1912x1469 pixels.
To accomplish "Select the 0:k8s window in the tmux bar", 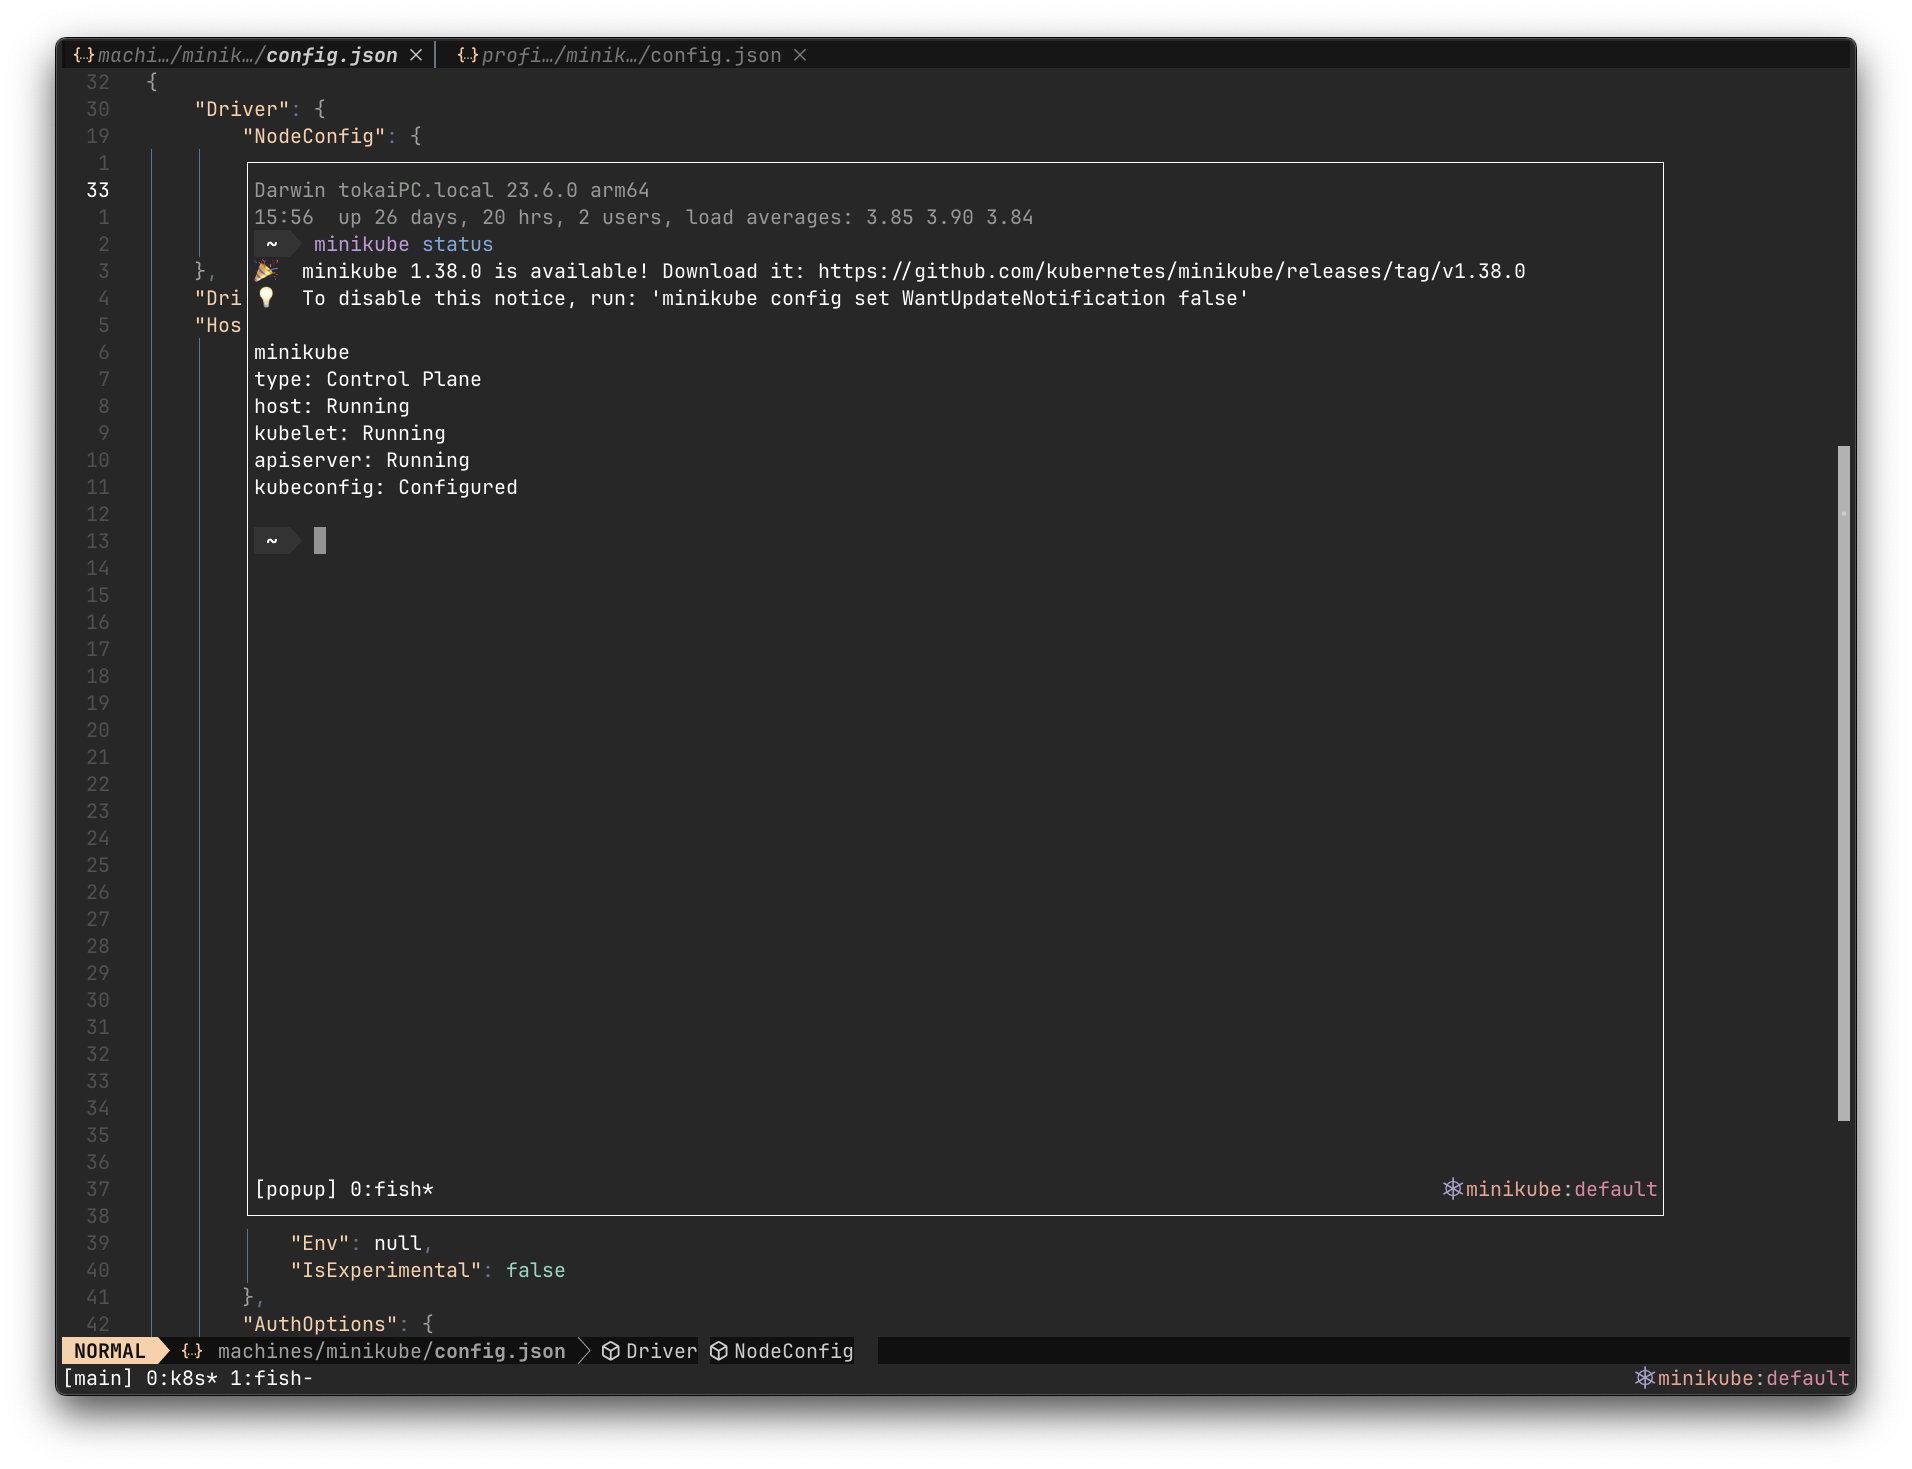I will coord(181,1378).
